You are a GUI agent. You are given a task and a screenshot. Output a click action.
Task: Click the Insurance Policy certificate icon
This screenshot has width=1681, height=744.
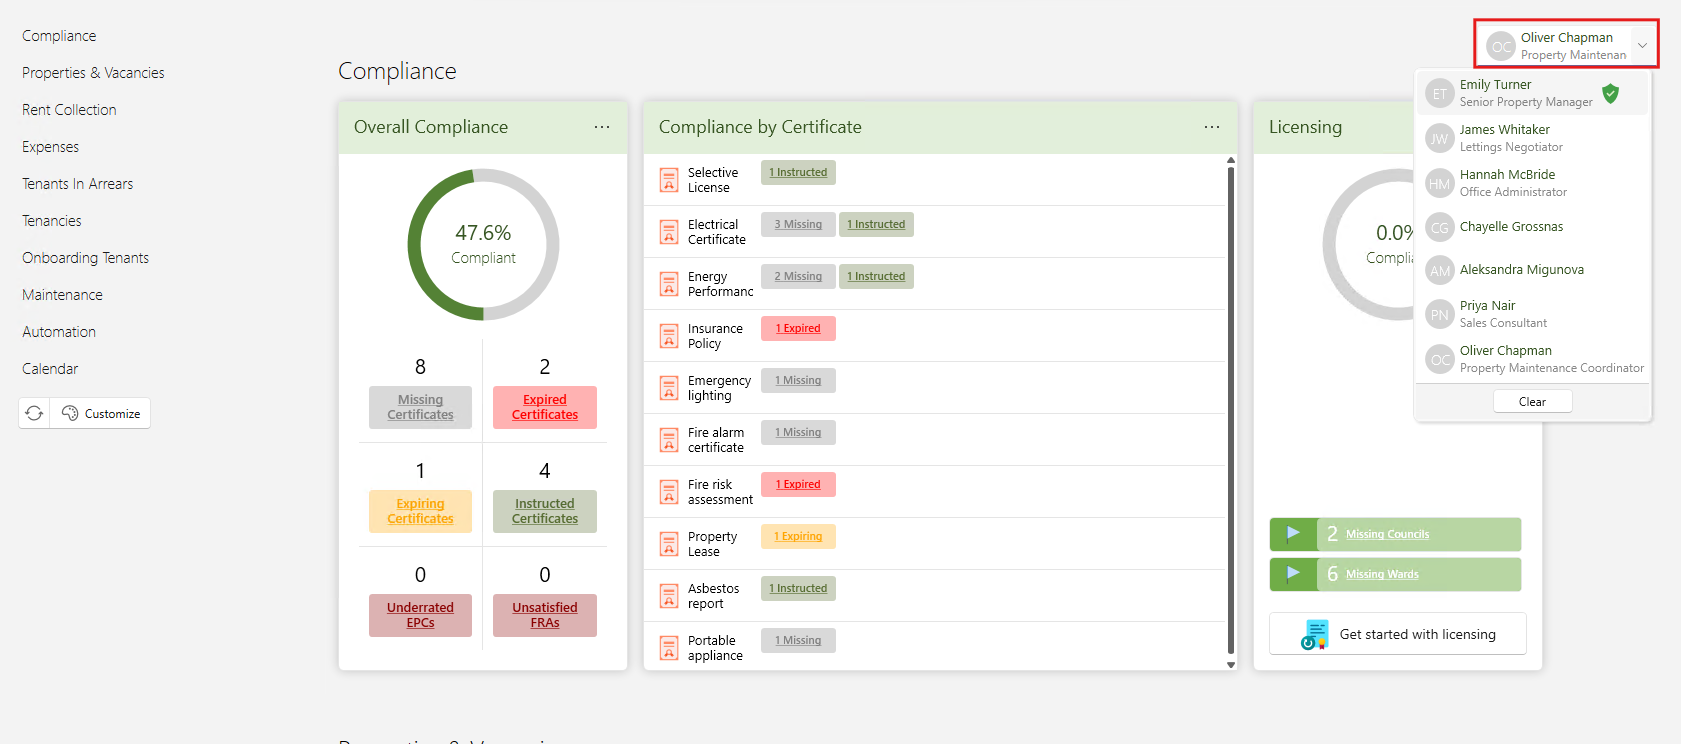point(669,336)
